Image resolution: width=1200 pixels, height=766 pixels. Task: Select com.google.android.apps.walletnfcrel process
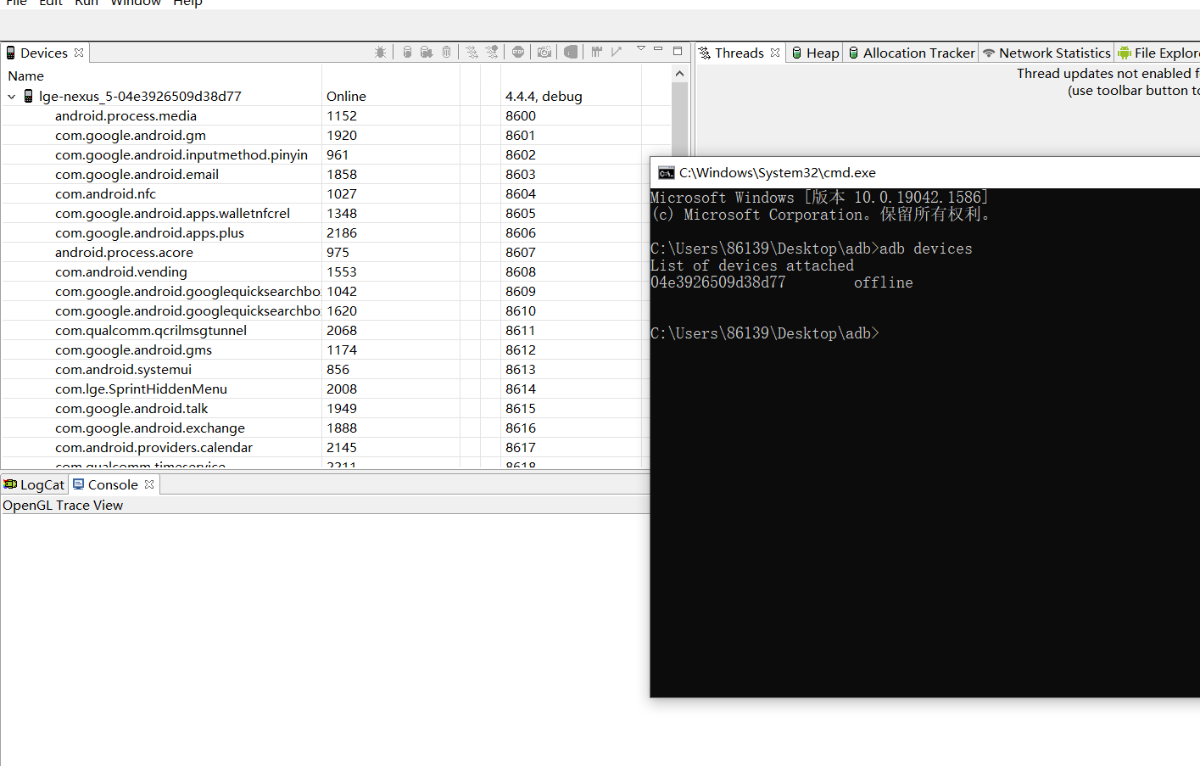[x=172, y=214]
